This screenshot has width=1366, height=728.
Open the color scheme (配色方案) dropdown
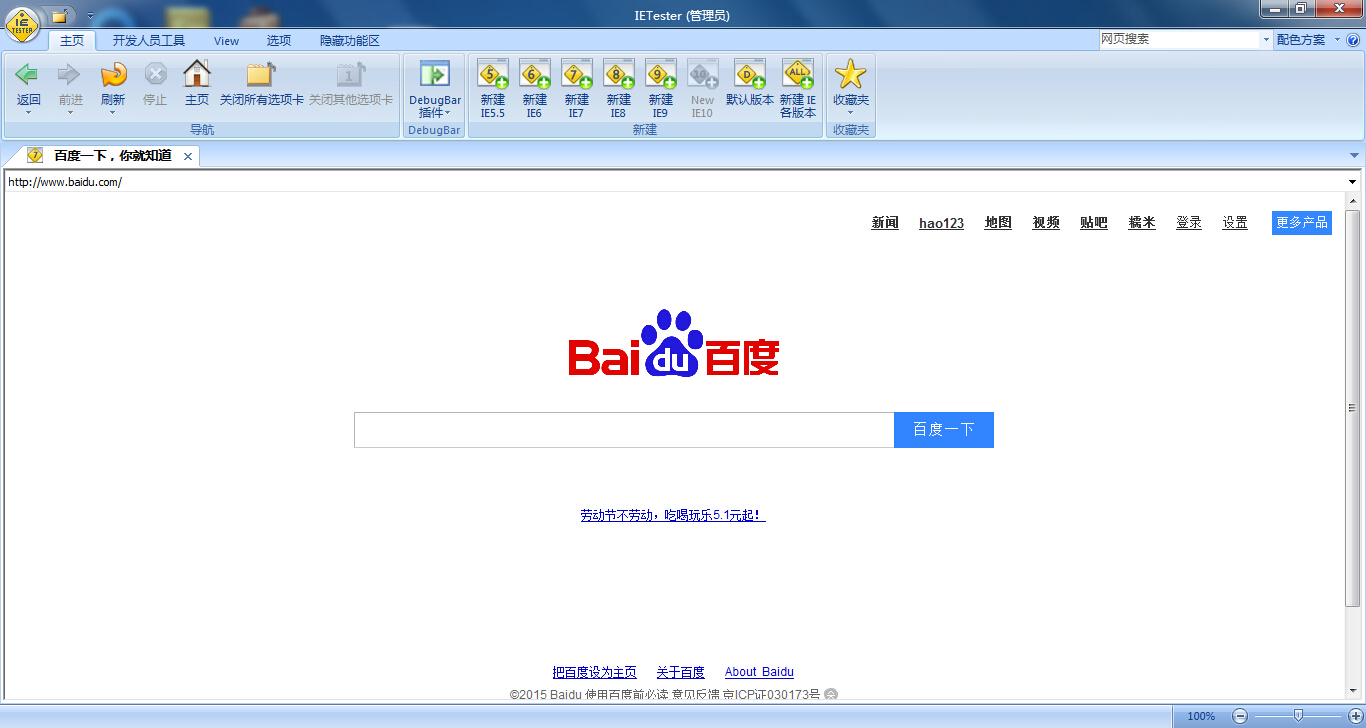click(x=1306, y=40)
